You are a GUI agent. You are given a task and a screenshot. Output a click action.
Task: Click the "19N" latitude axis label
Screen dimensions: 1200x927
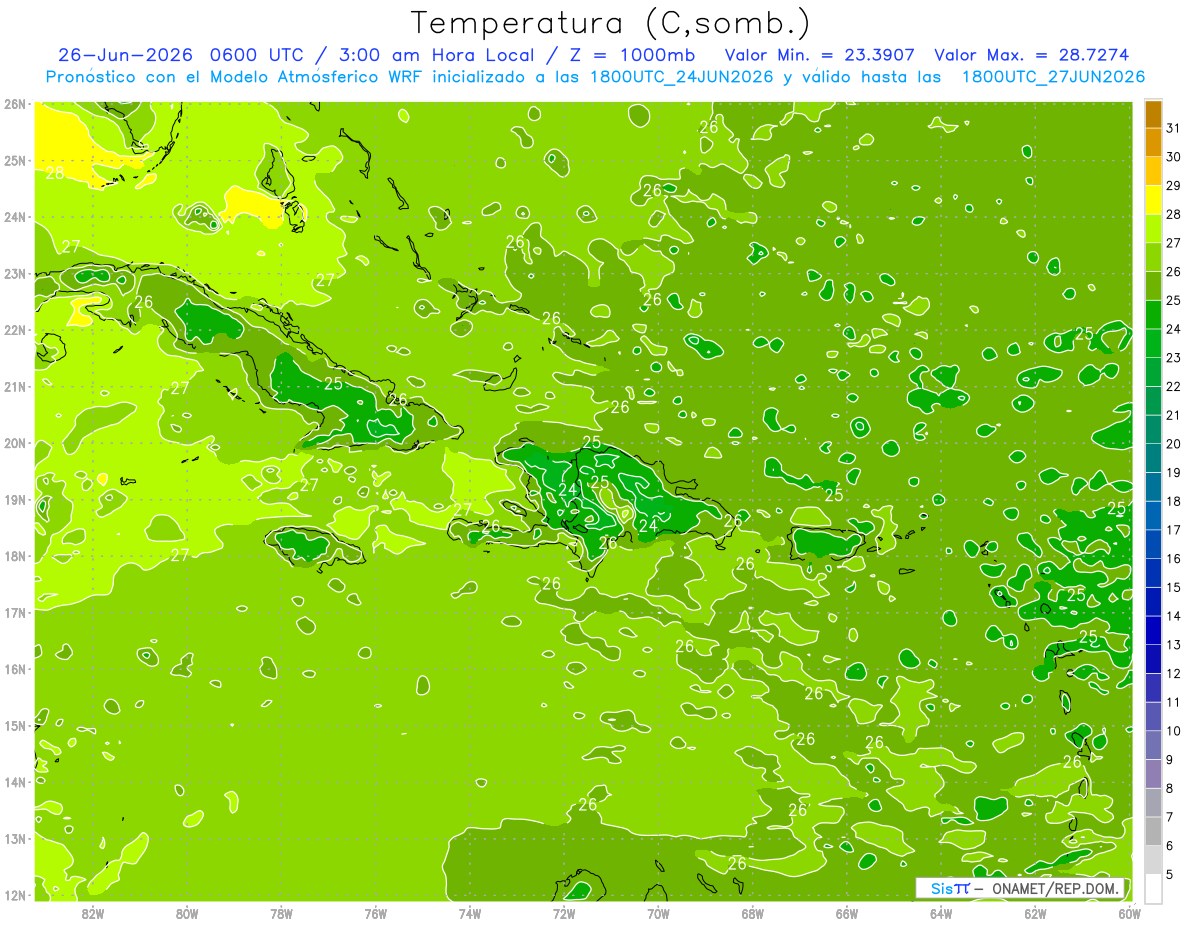pos(14,499)
